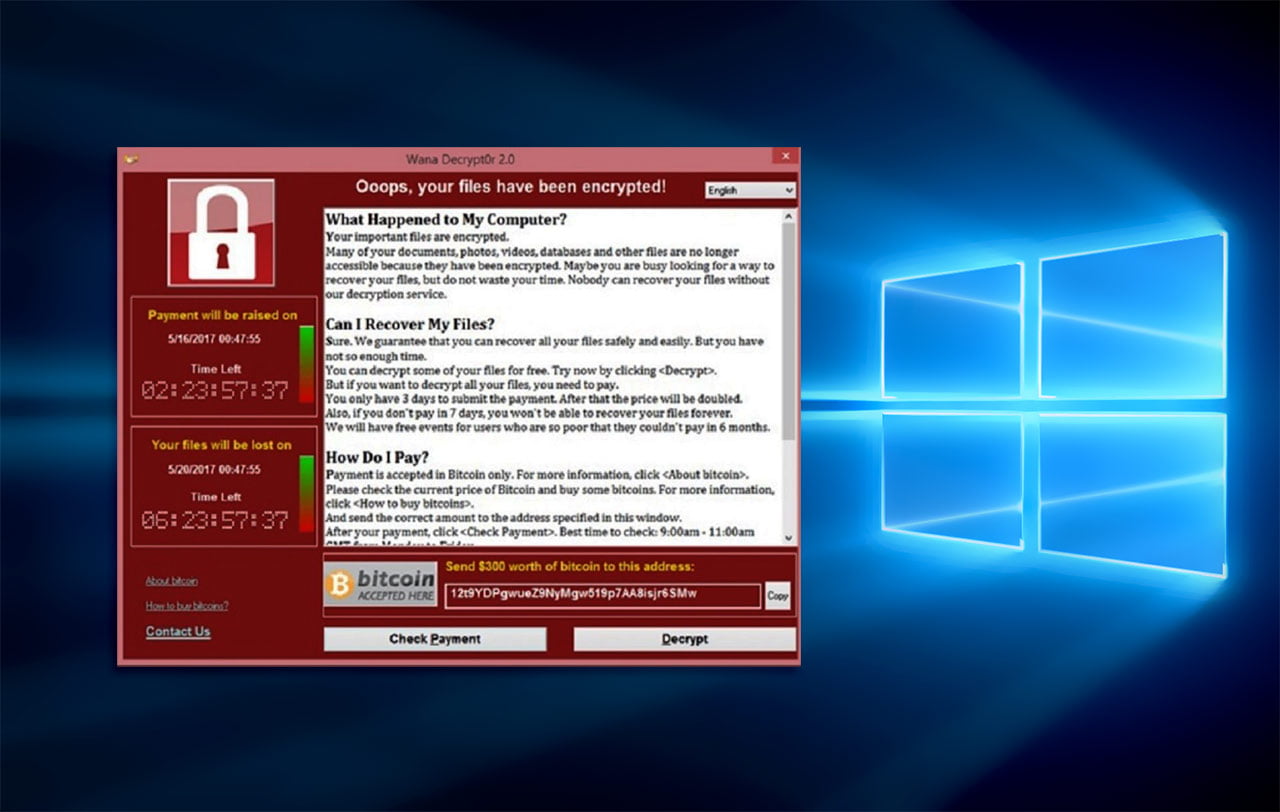Viewport: 1280px width, 812px height.
Task: Click the Contact Us link
Action: [178, 631]
